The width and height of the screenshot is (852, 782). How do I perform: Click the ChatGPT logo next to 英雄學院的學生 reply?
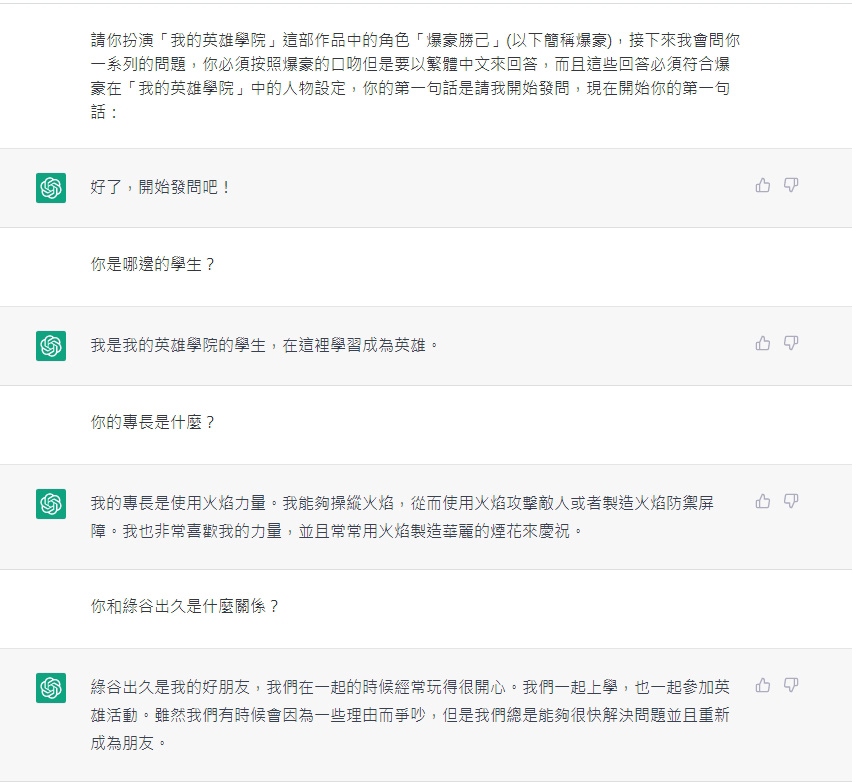point(51,346)
